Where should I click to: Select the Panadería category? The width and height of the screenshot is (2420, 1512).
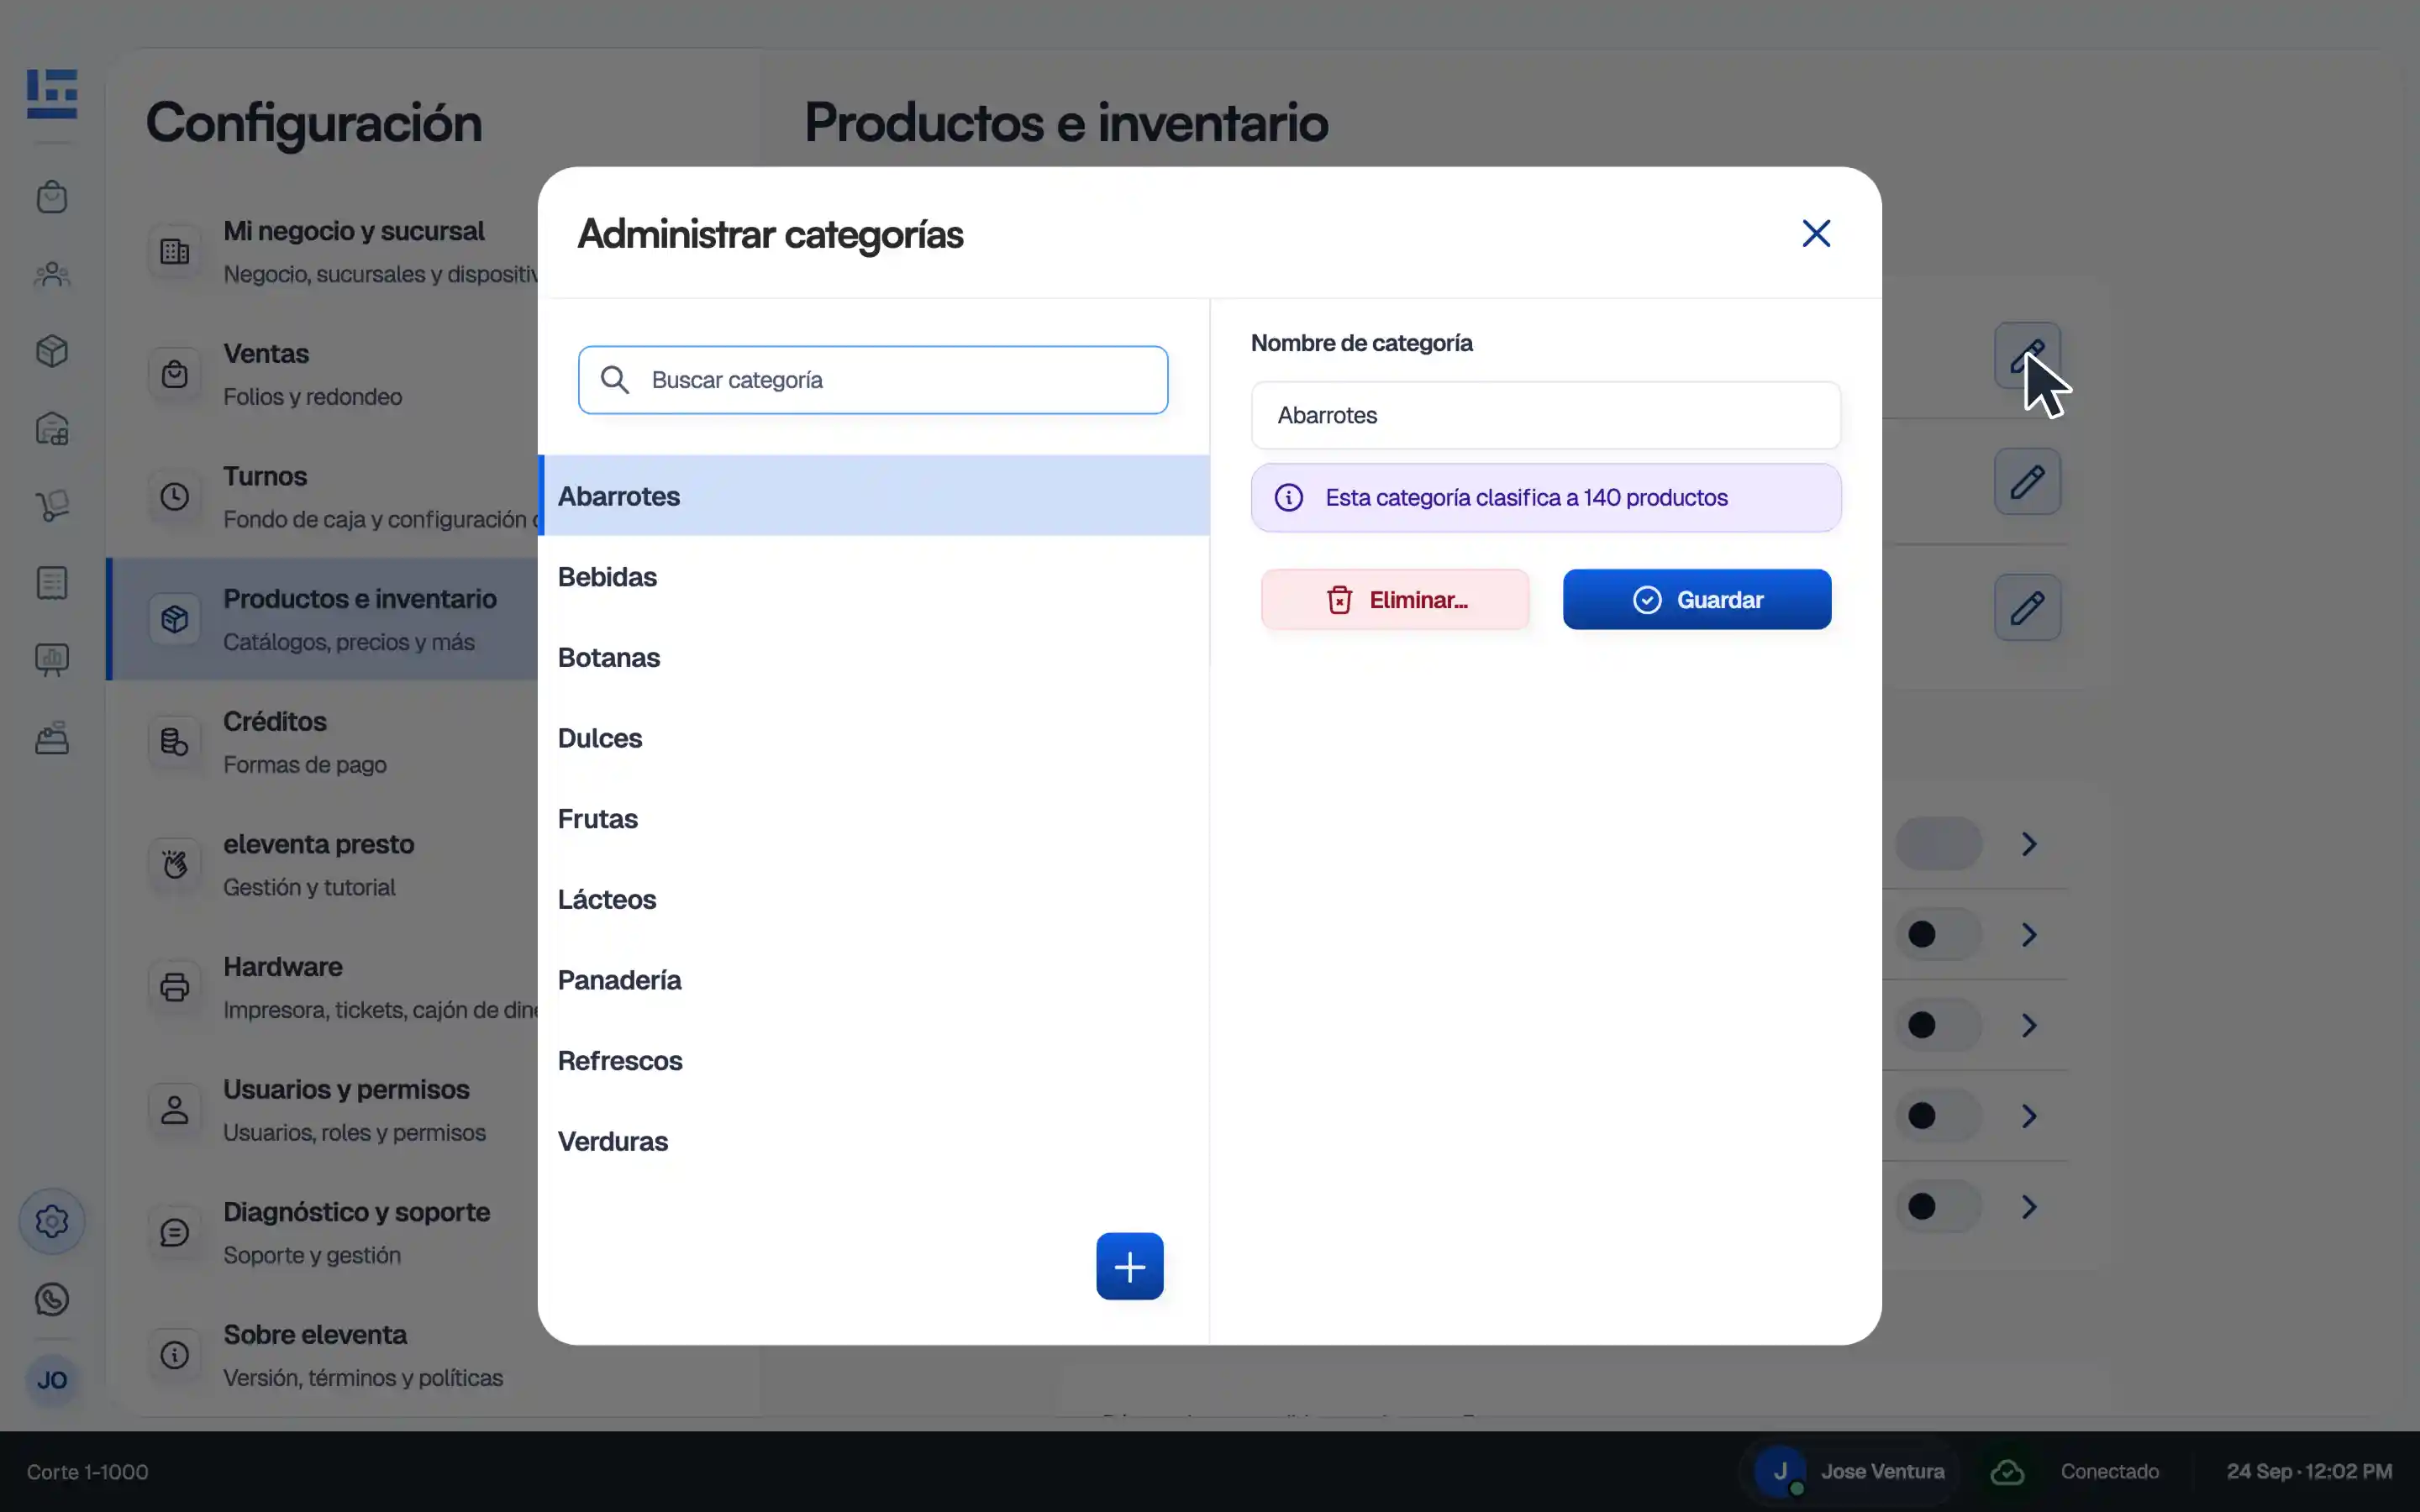coord(874,980)
